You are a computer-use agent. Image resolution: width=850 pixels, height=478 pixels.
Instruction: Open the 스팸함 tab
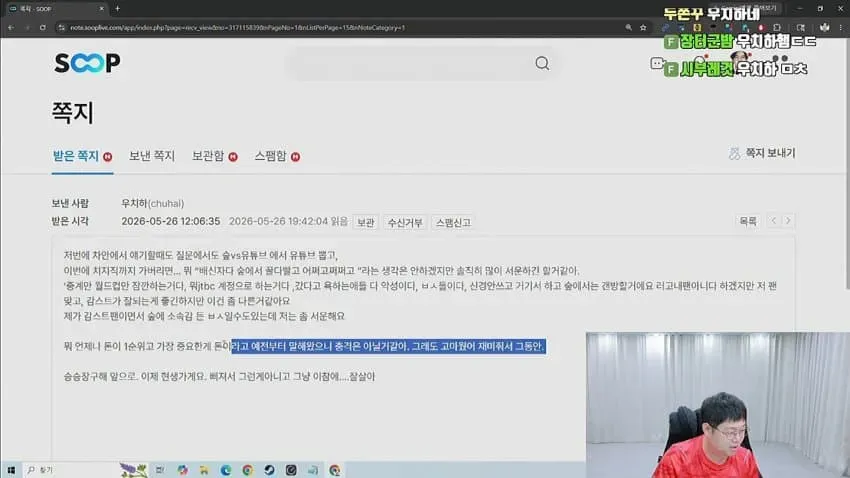[277, 156]
